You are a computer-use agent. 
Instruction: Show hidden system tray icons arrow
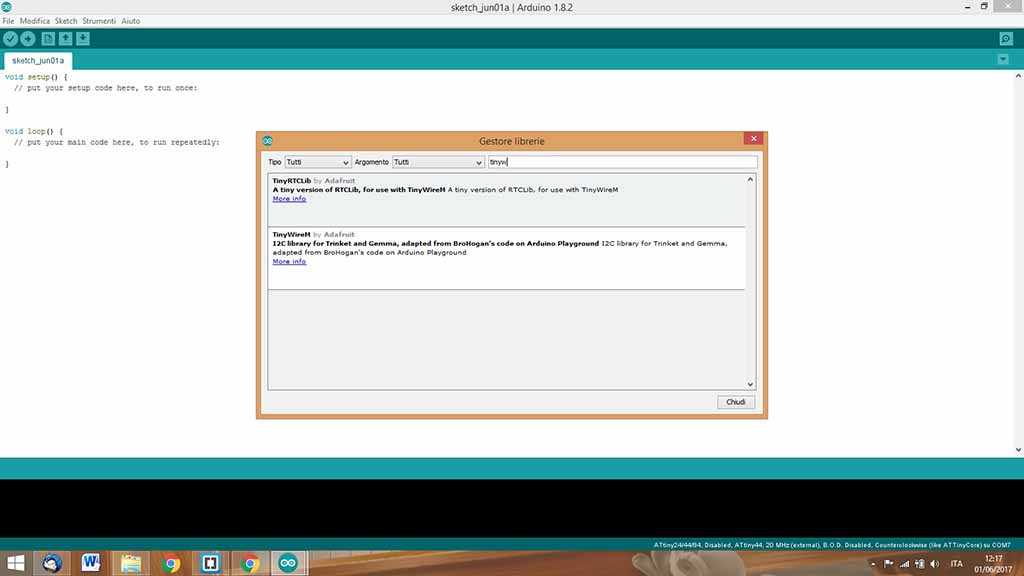point(873,564)
